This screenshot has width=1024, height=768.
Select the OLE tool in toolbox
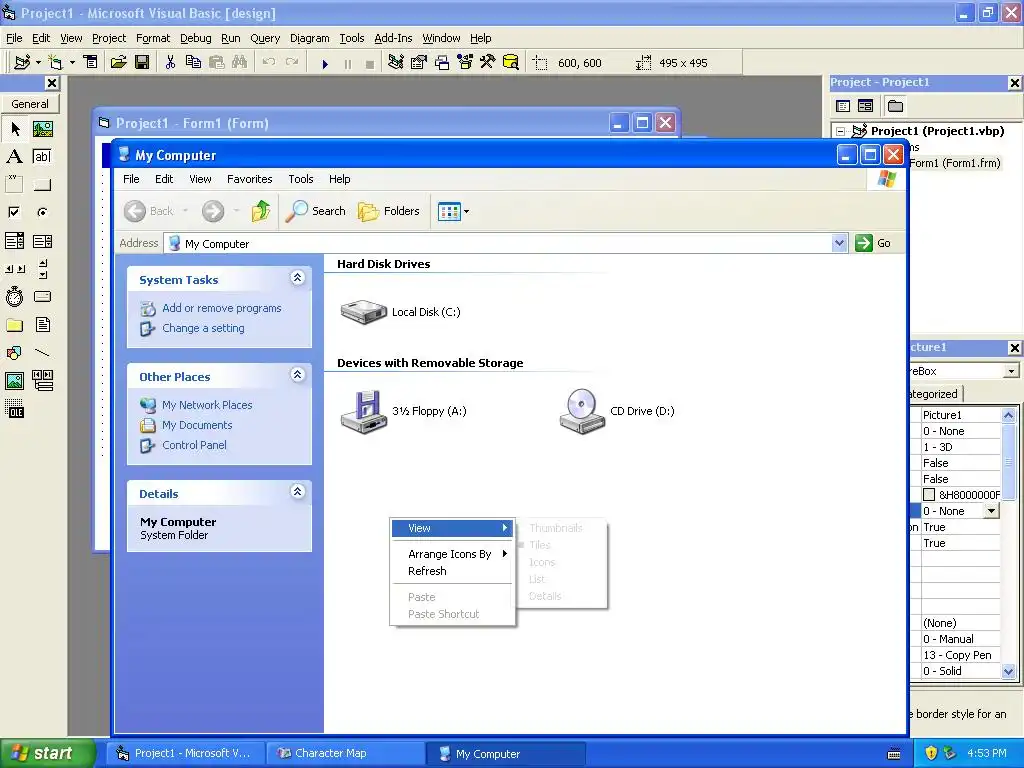point(14,409)
